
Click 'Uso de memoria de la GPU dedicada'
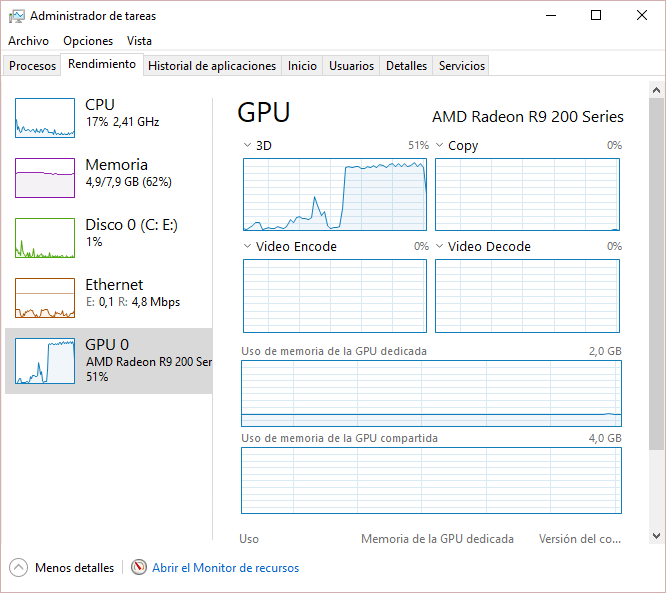334,351
